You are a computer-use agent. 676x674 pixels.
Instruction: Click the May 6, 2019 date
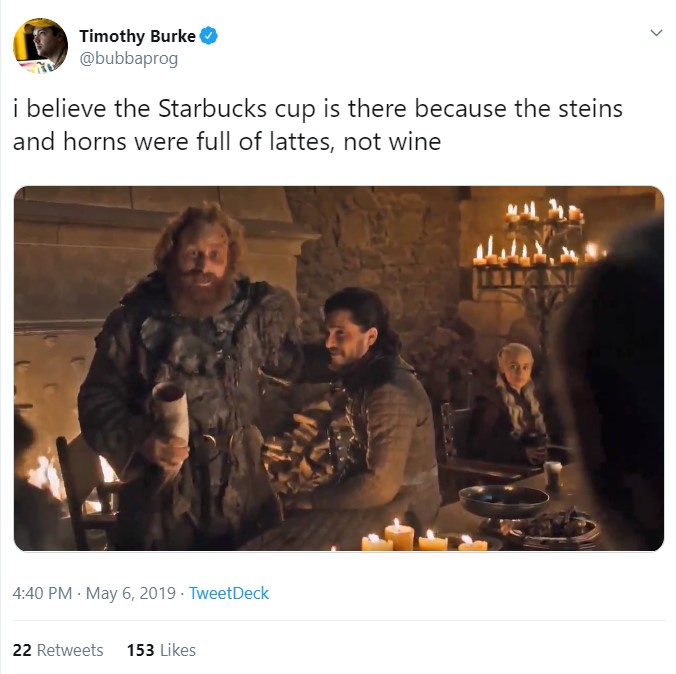[131, 593]
